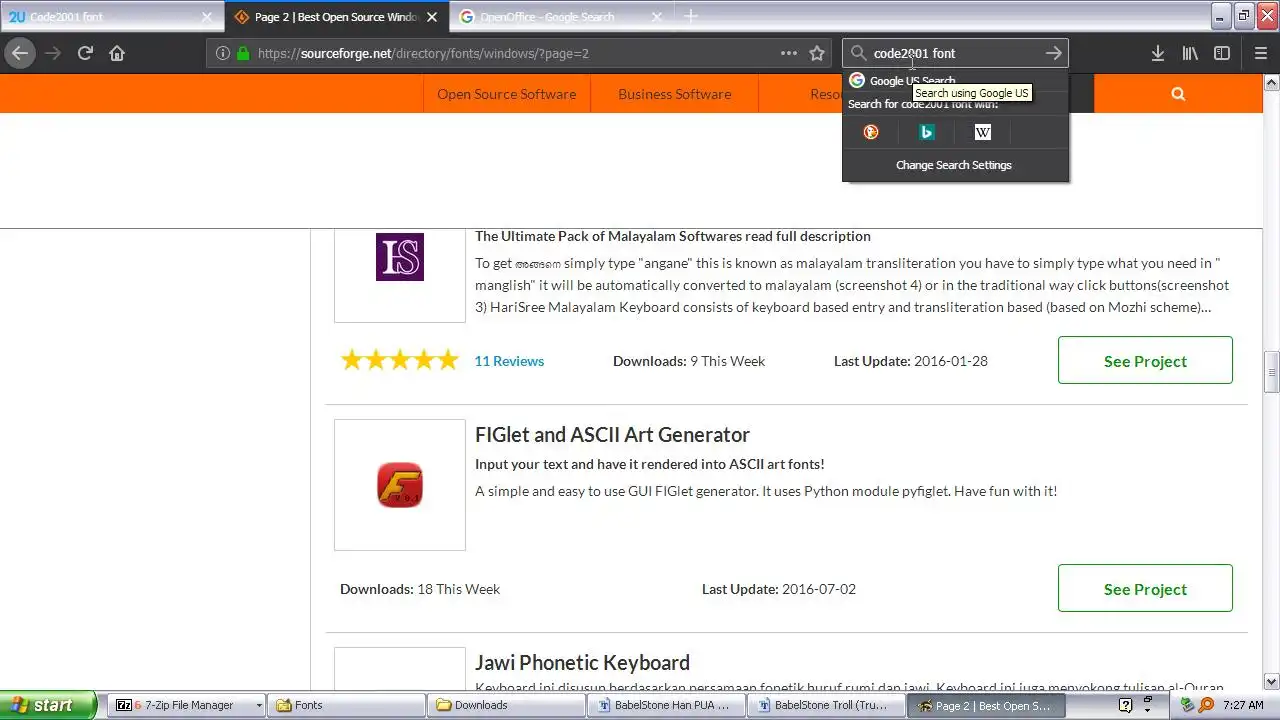The height and width of the screenshot is (720, 1280).
Task: Open the 11 Reviews link
Action: pyautogui.click(x=509, y=361)
